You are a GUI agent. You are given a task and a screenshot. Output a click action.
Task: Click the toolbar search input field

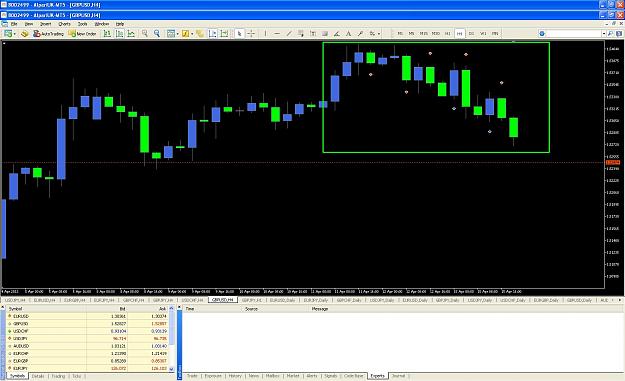pyautogui.click(x=572, y=34)
